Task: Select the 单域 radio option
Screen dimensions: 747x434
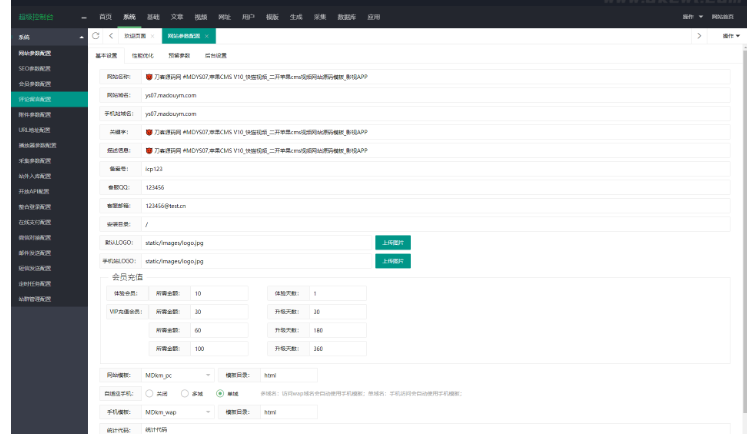Action: click(x=219, y=393)
